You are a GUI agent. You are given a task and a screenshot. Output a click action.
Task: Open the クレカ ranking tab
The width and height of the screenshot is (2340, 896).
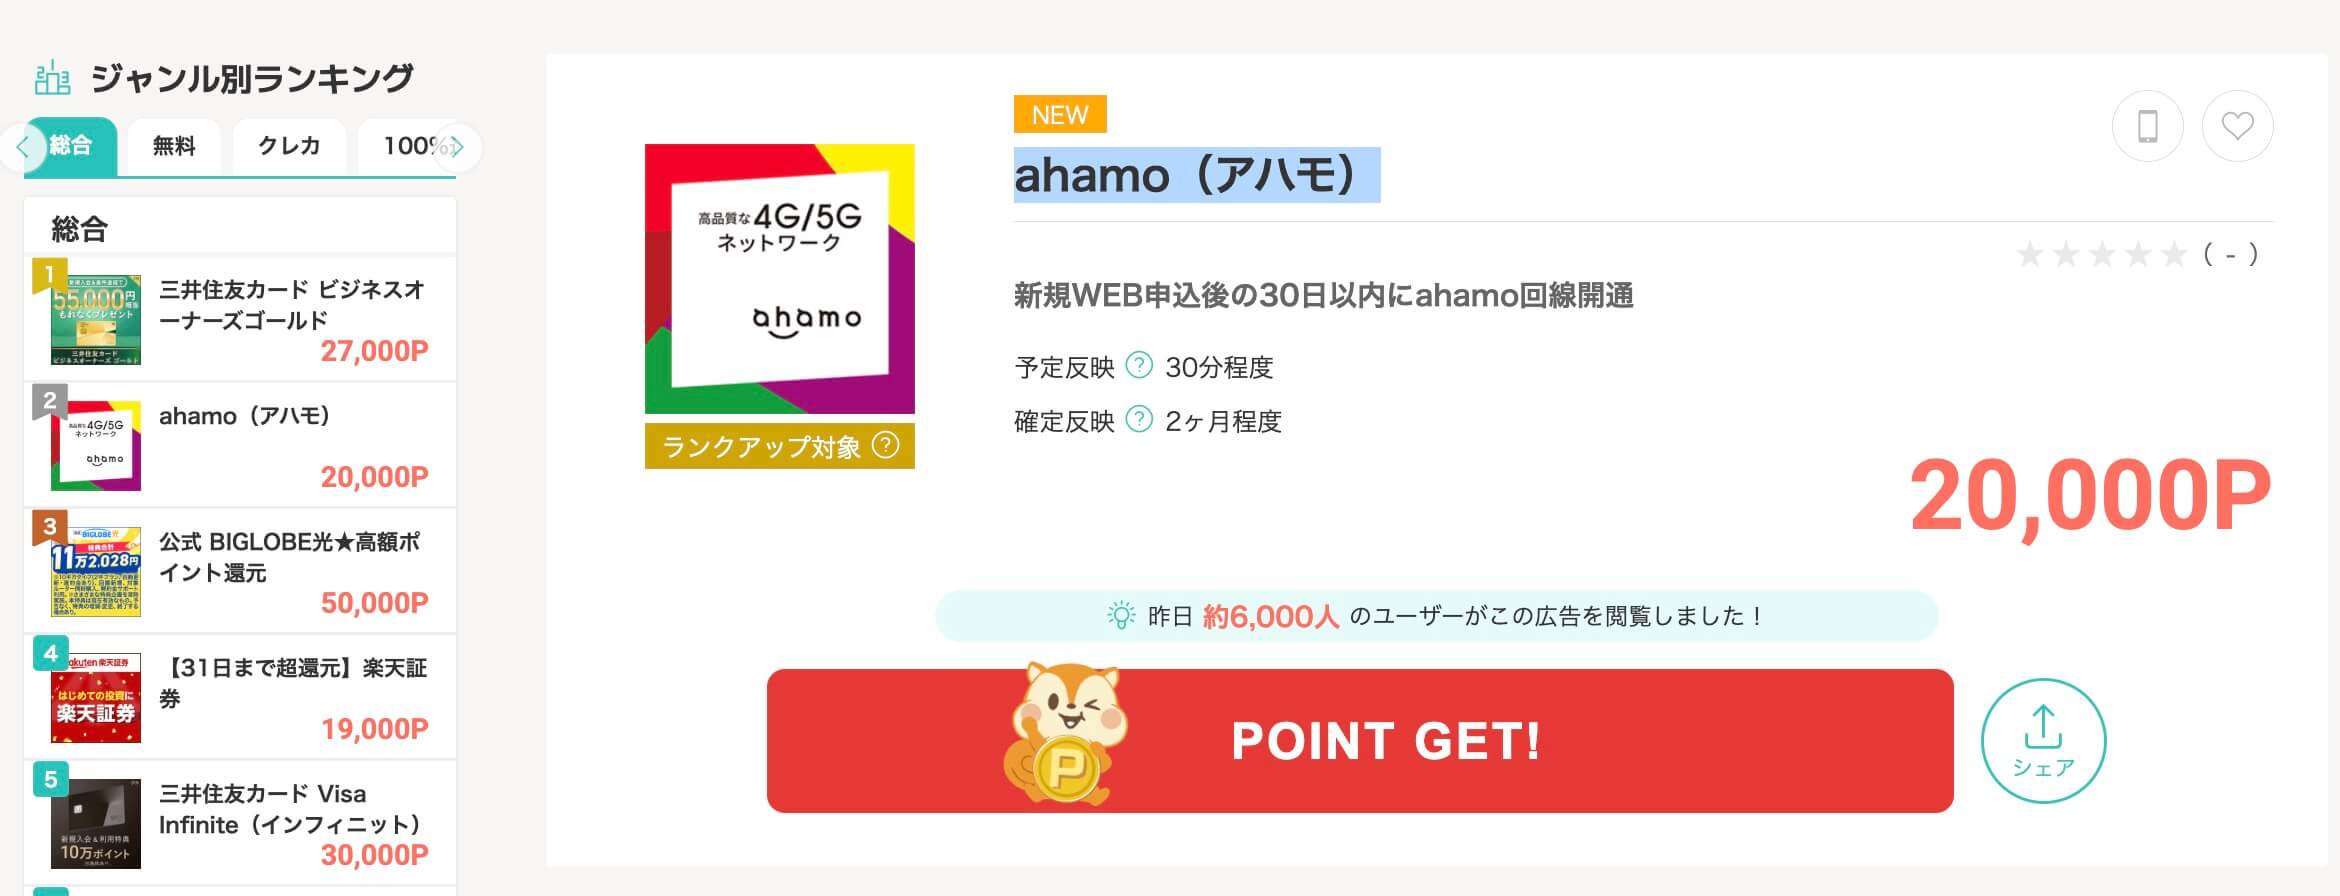[289, 147]
